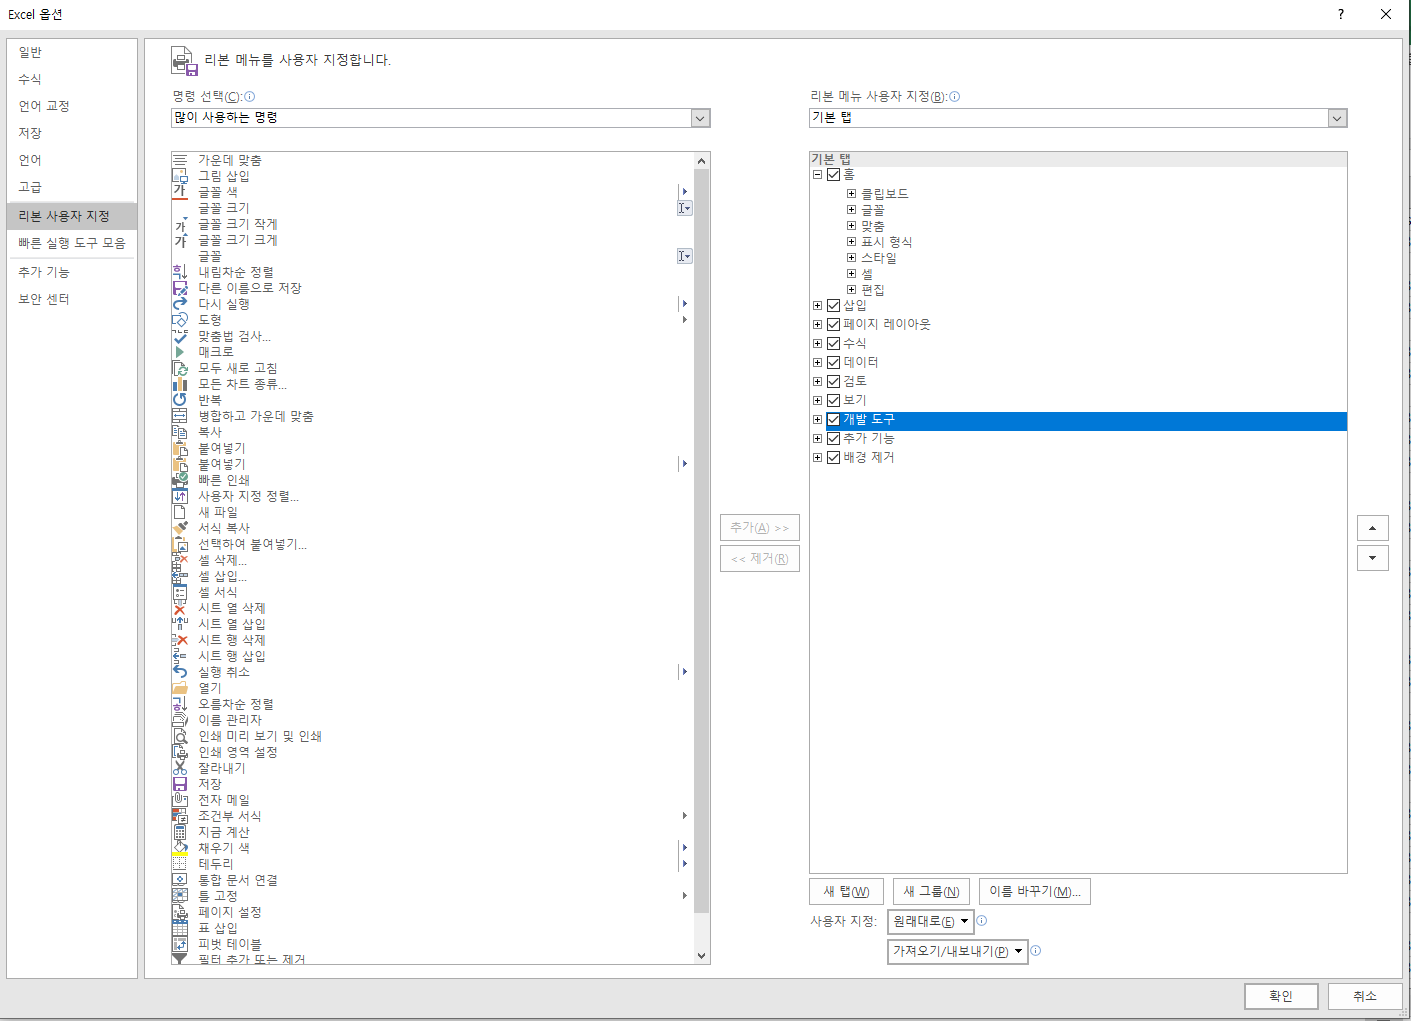
Task: Select the 조건부 서식 command icon
Action: click(180, 816)
